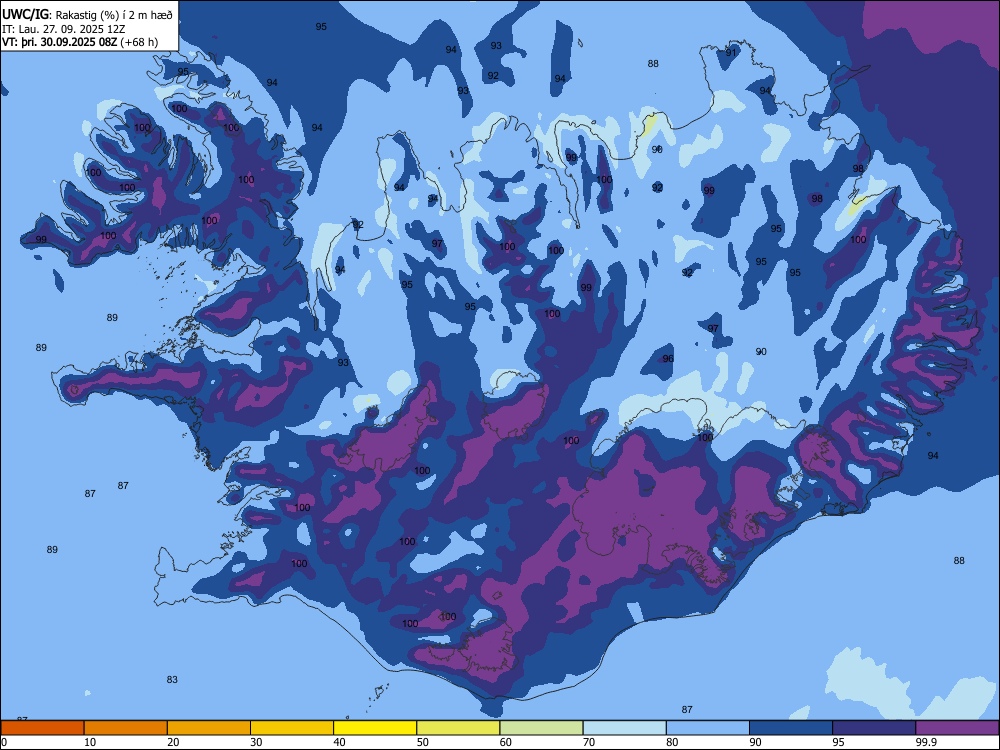Screen dimensions: 1000x750
Task: Select the orange 10–20 legend swatch
Action: click(126, 728)
